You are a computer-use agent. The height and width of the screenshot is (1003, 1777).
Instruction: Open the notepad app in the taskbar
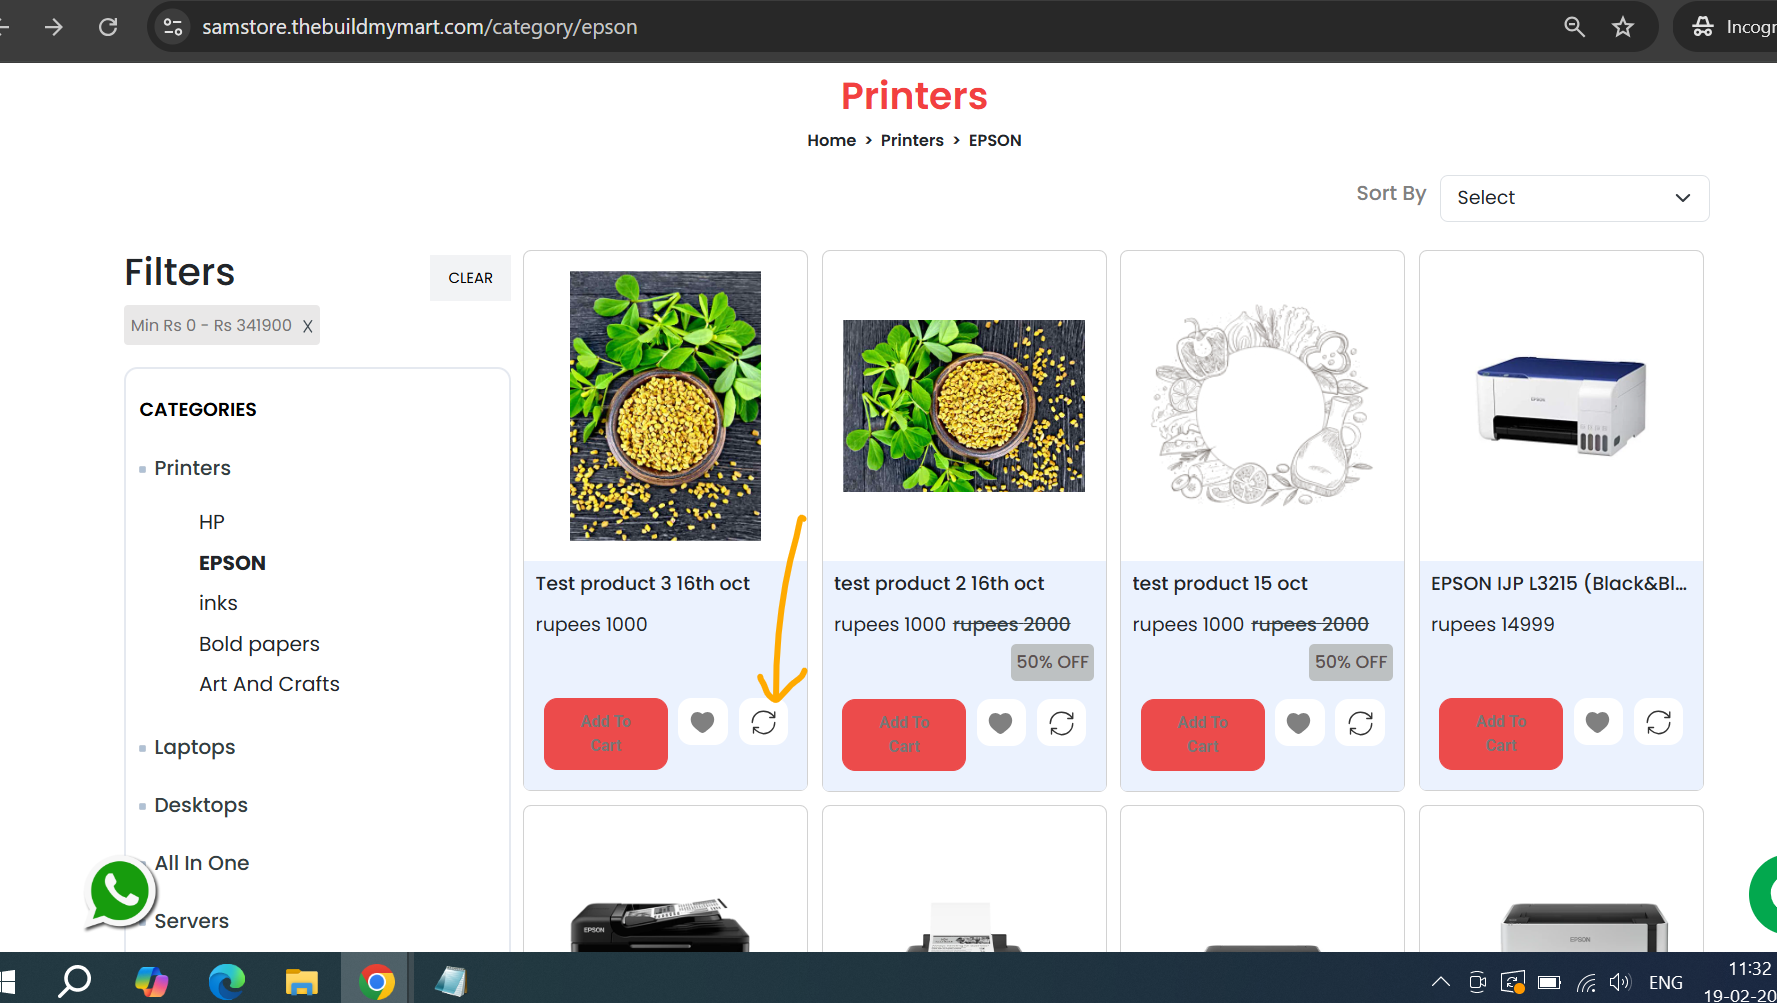point(451,982)
